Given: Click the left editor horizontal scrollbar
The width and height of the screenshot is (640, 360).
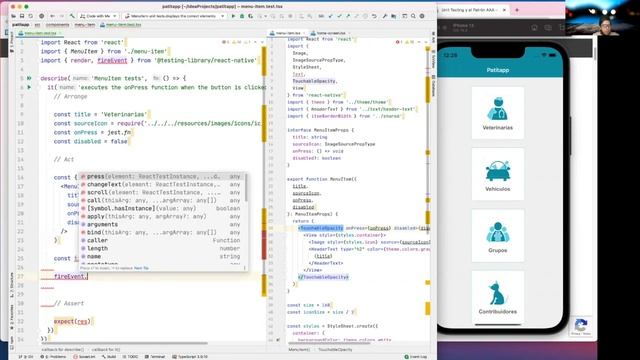Looking at the screenshot, I should [x=124, y=343].
